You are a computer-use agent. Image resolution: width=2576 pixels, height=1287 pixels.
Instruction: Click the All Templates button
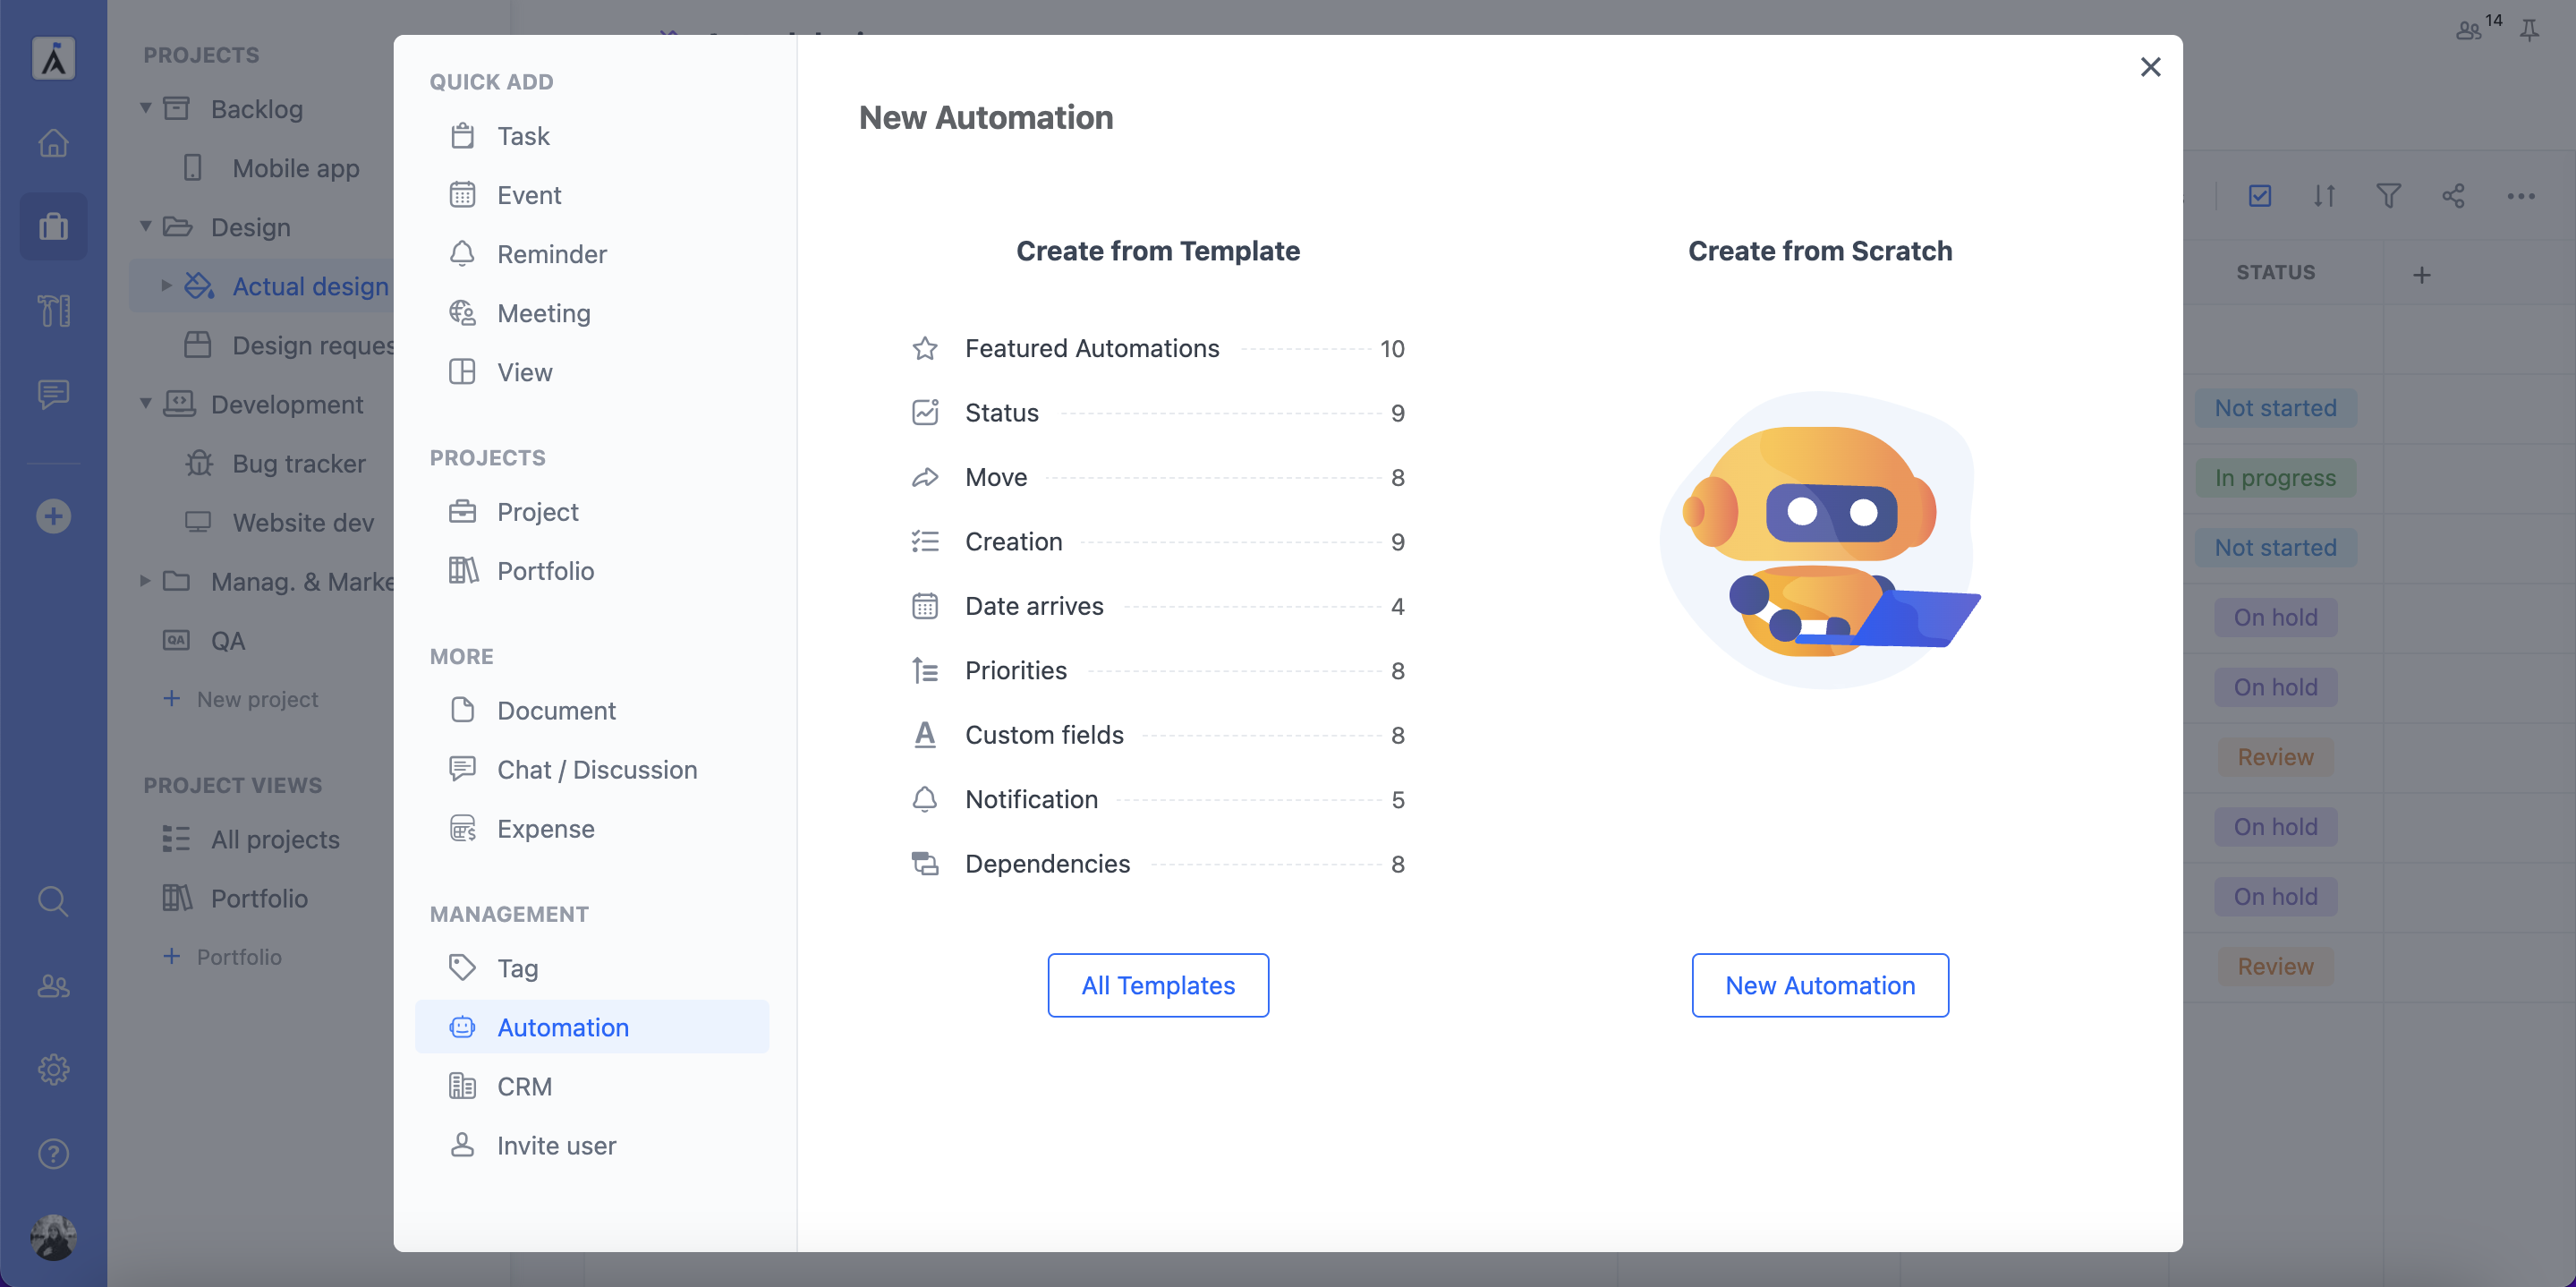[x=1158, y=985]
